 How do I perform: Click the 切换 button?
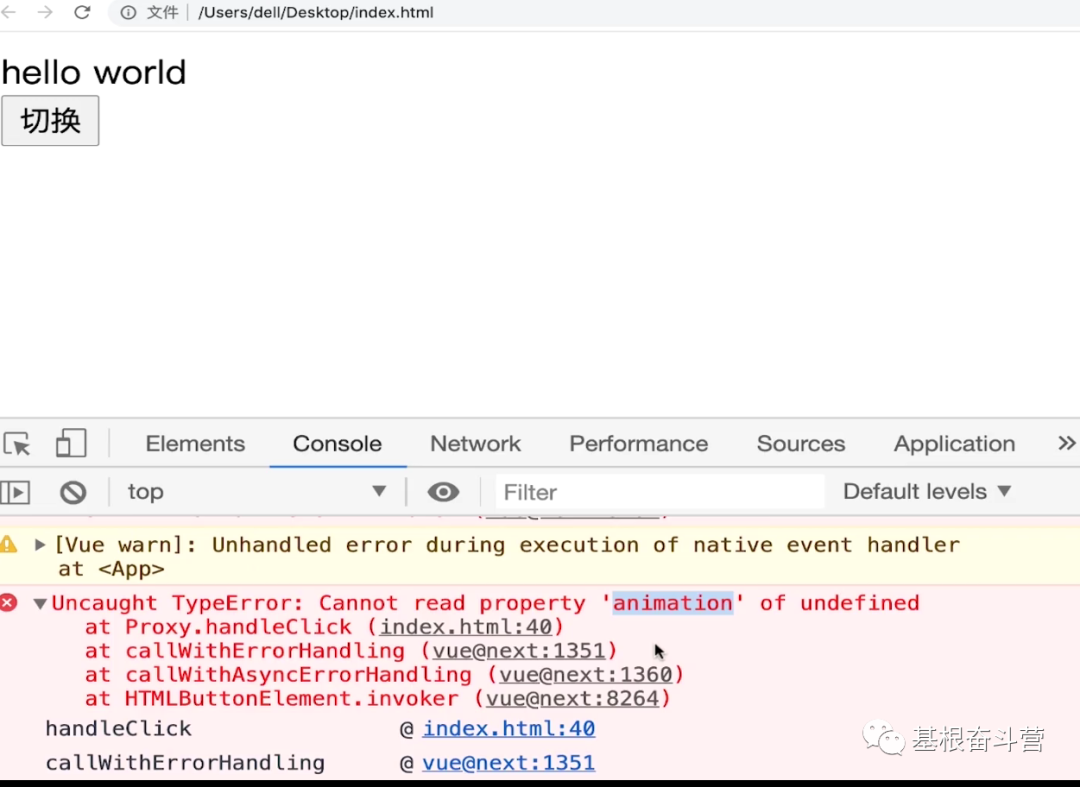50,121
